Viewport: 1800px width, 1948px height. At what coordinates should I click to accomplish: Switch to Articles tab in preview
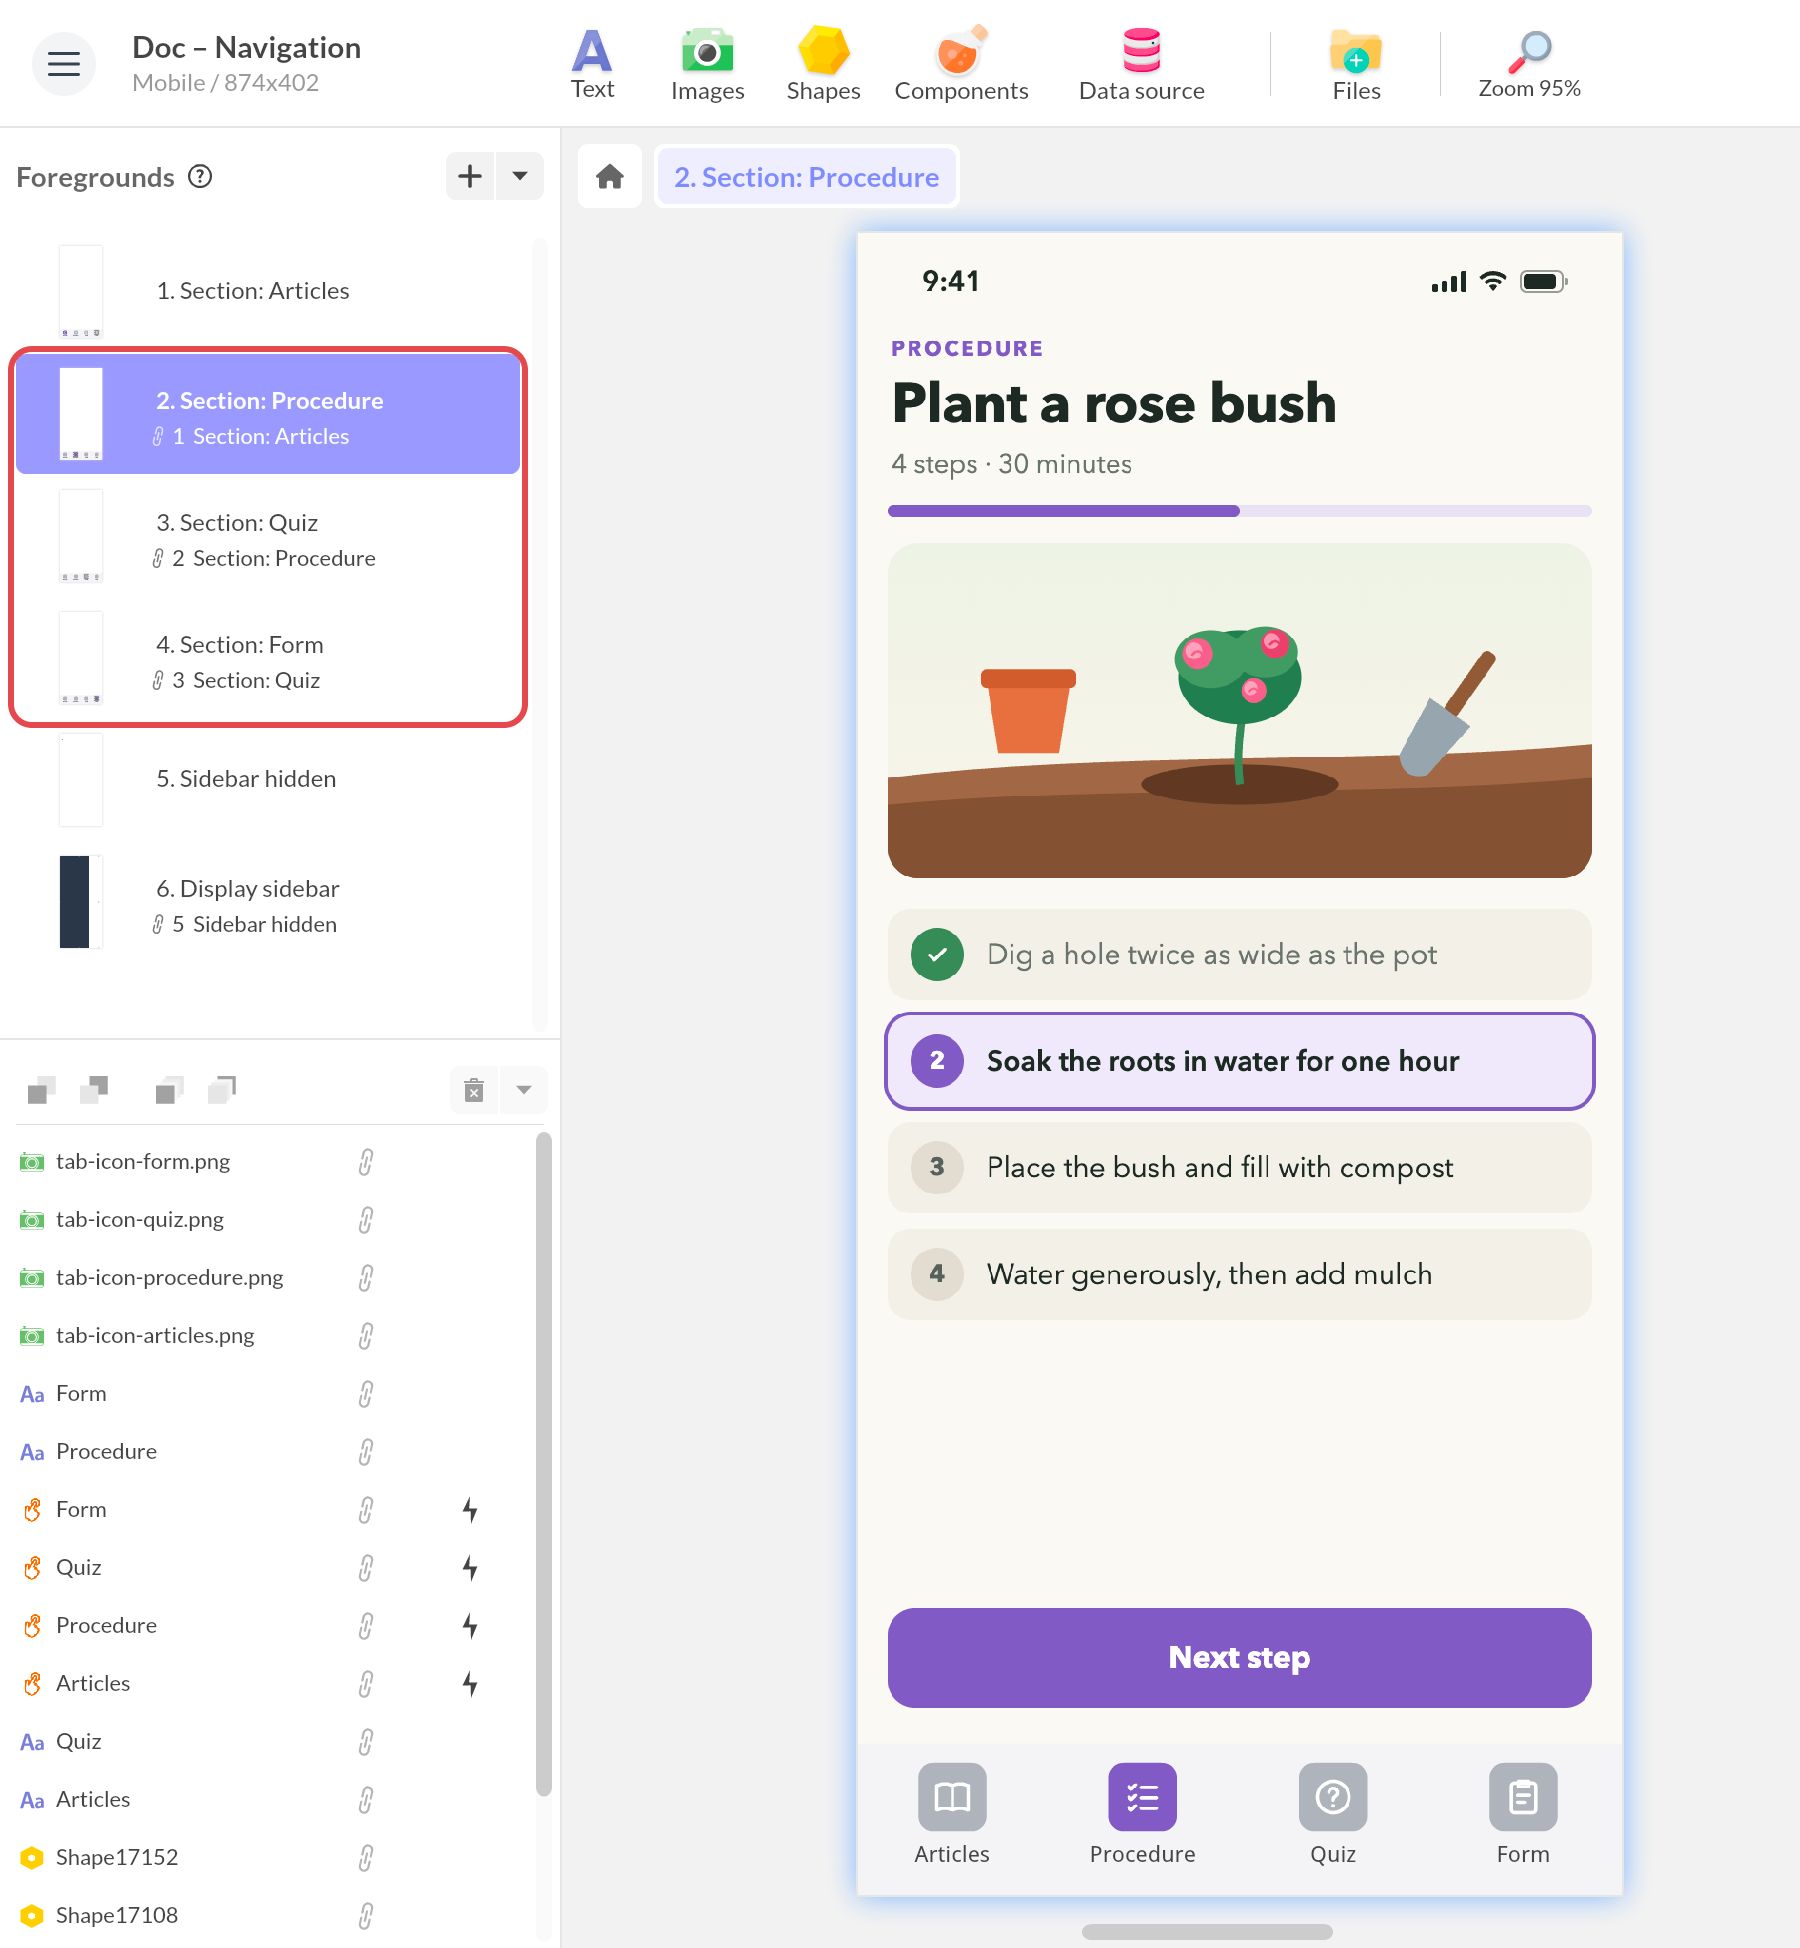952,1814
